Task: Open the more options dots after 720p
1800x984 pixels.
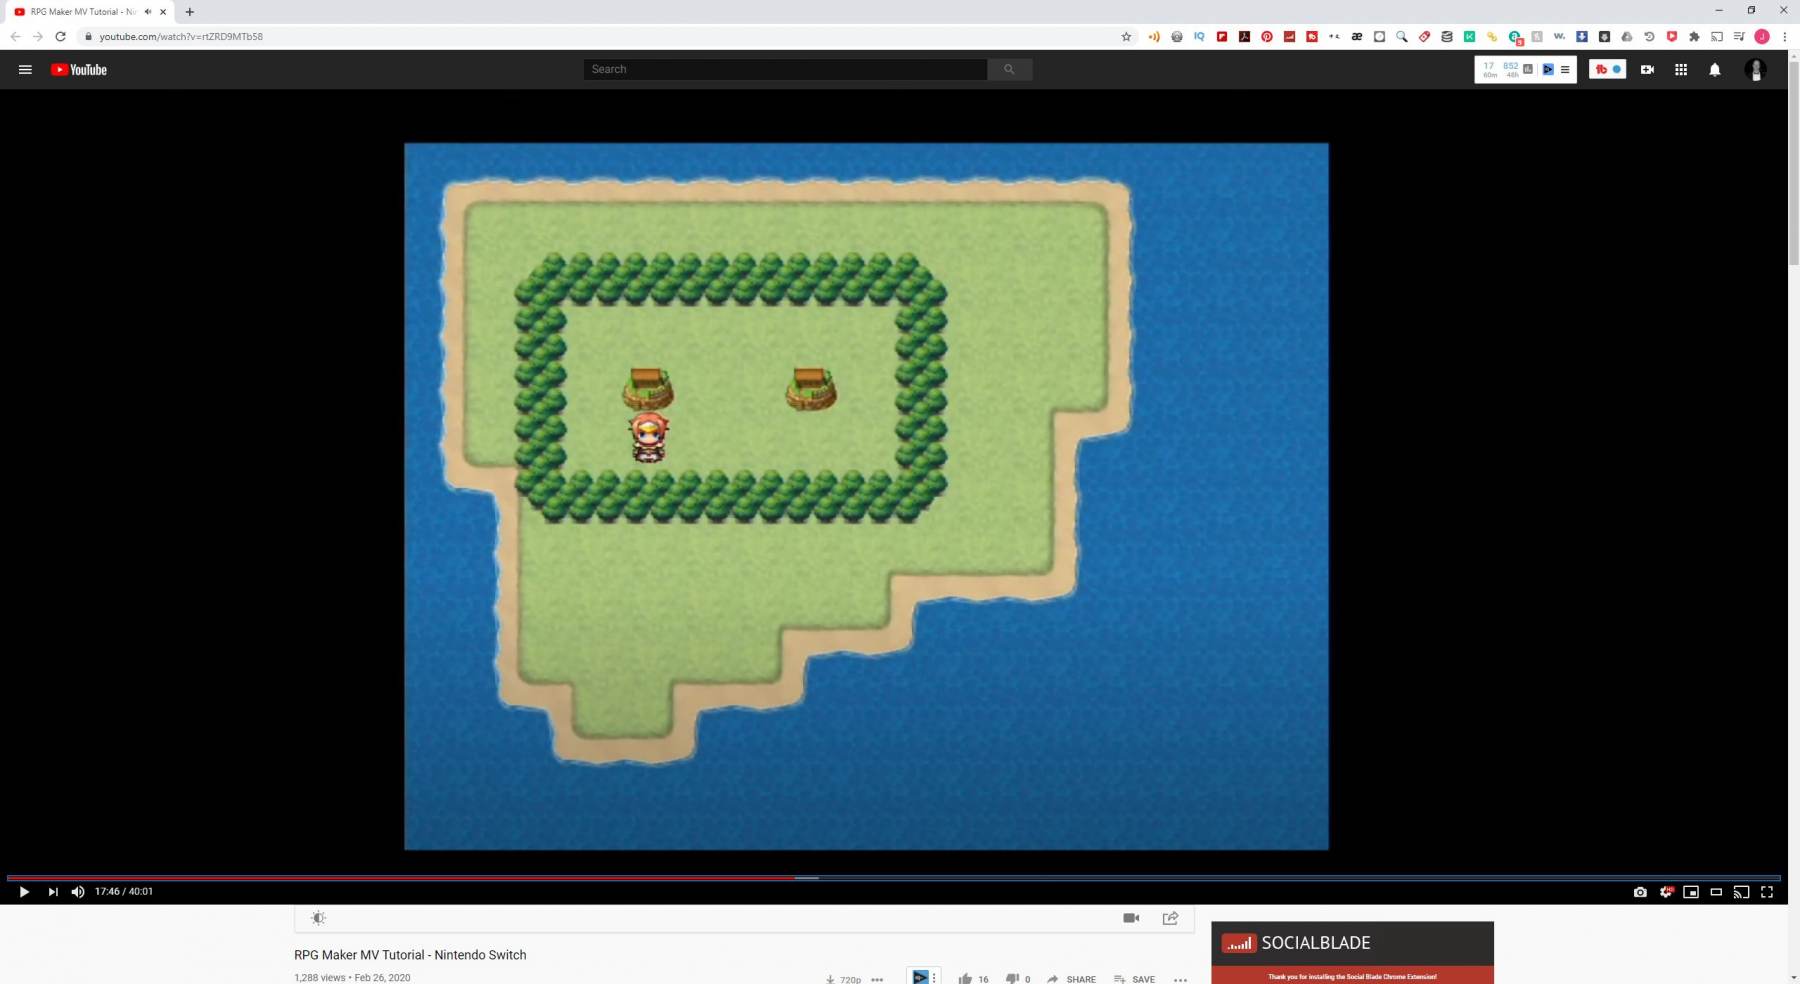Action: click(877, 979)
